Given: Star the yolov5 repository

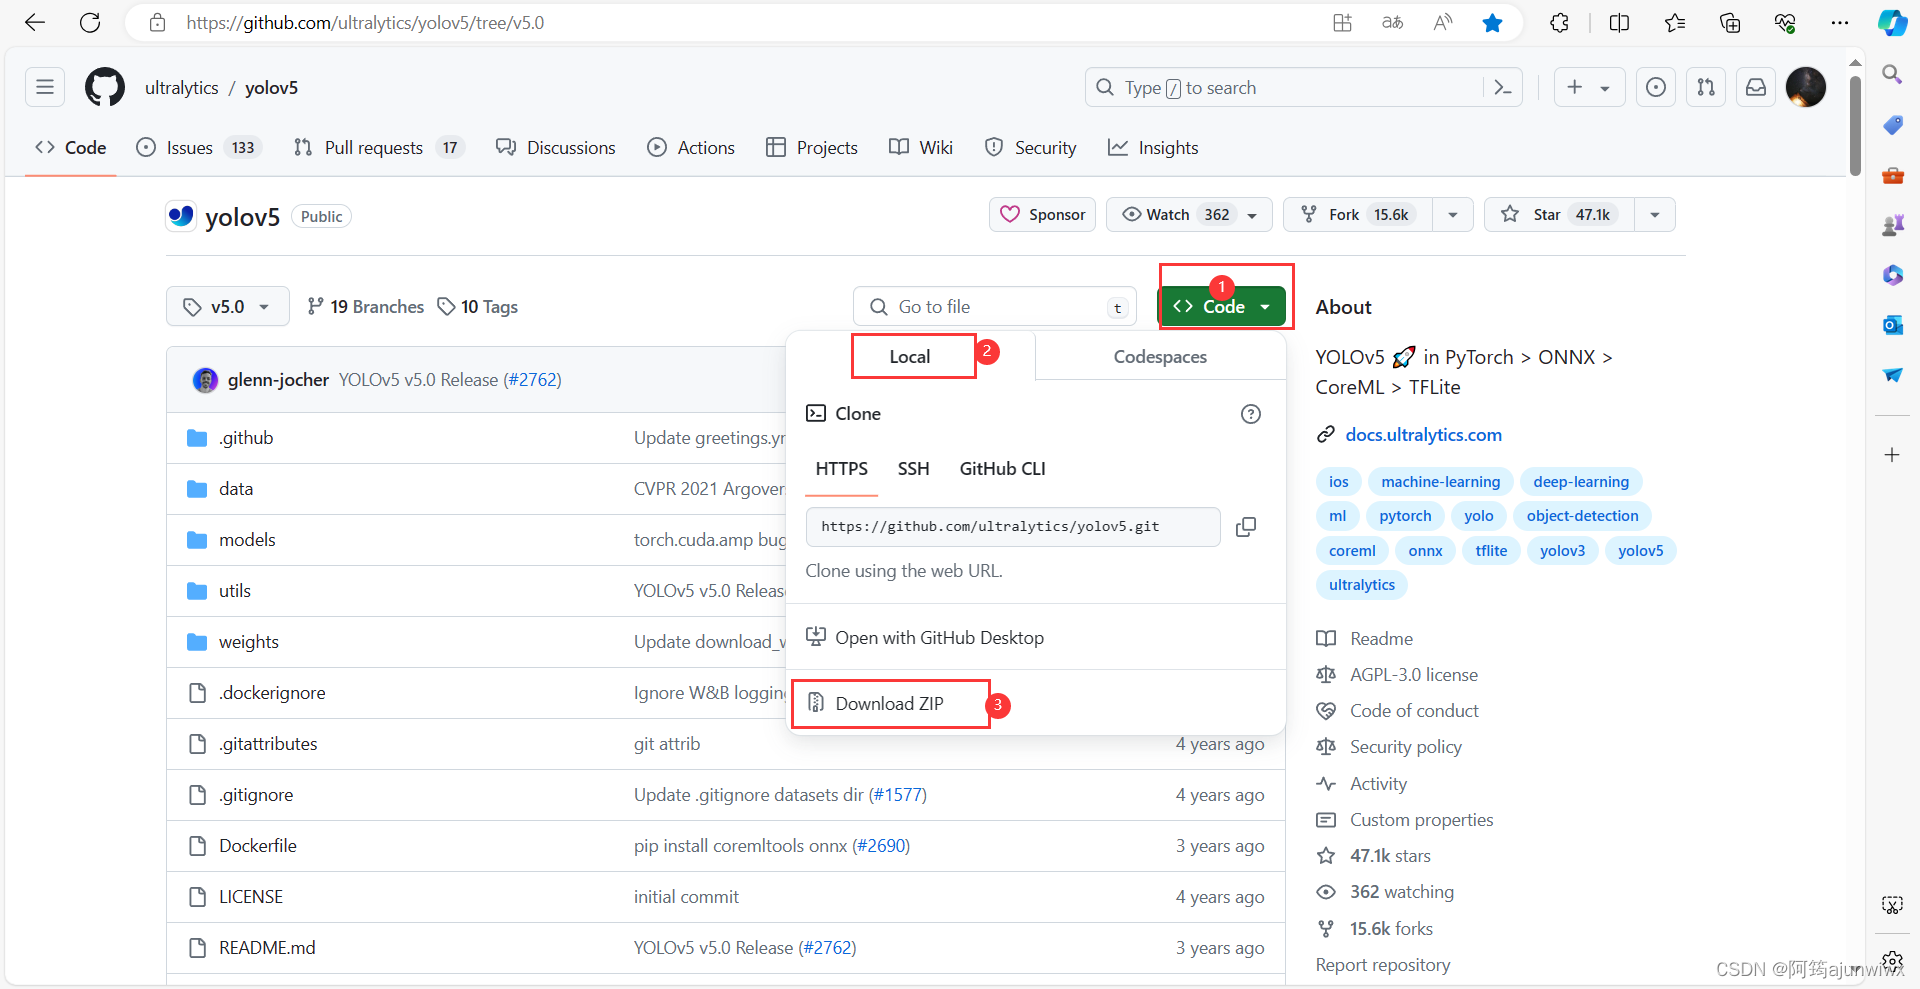Looking at the screenshot, I should coord(1559,215).
